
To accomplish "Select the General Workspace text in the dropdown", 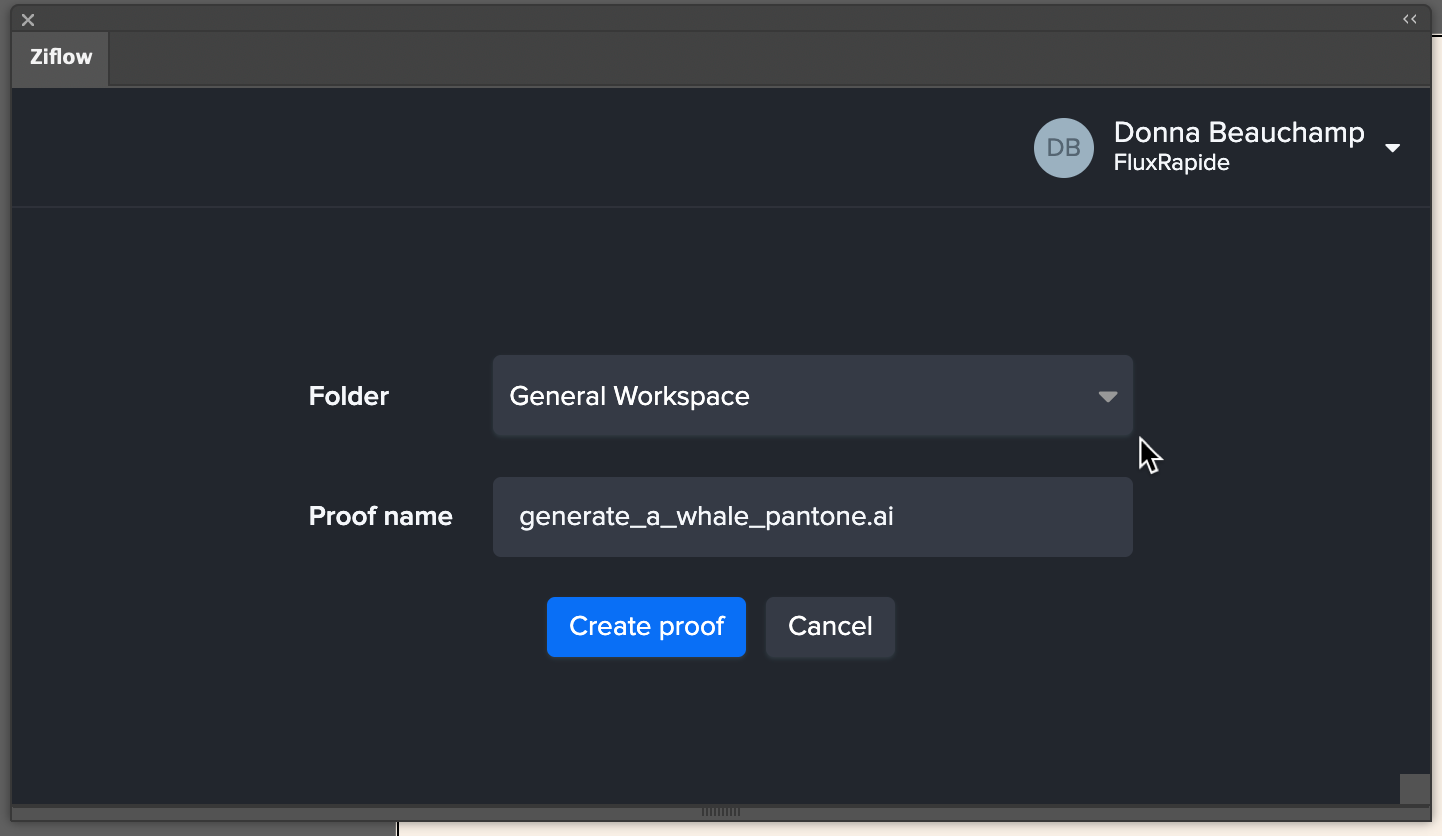I will (x=629, y=396).
